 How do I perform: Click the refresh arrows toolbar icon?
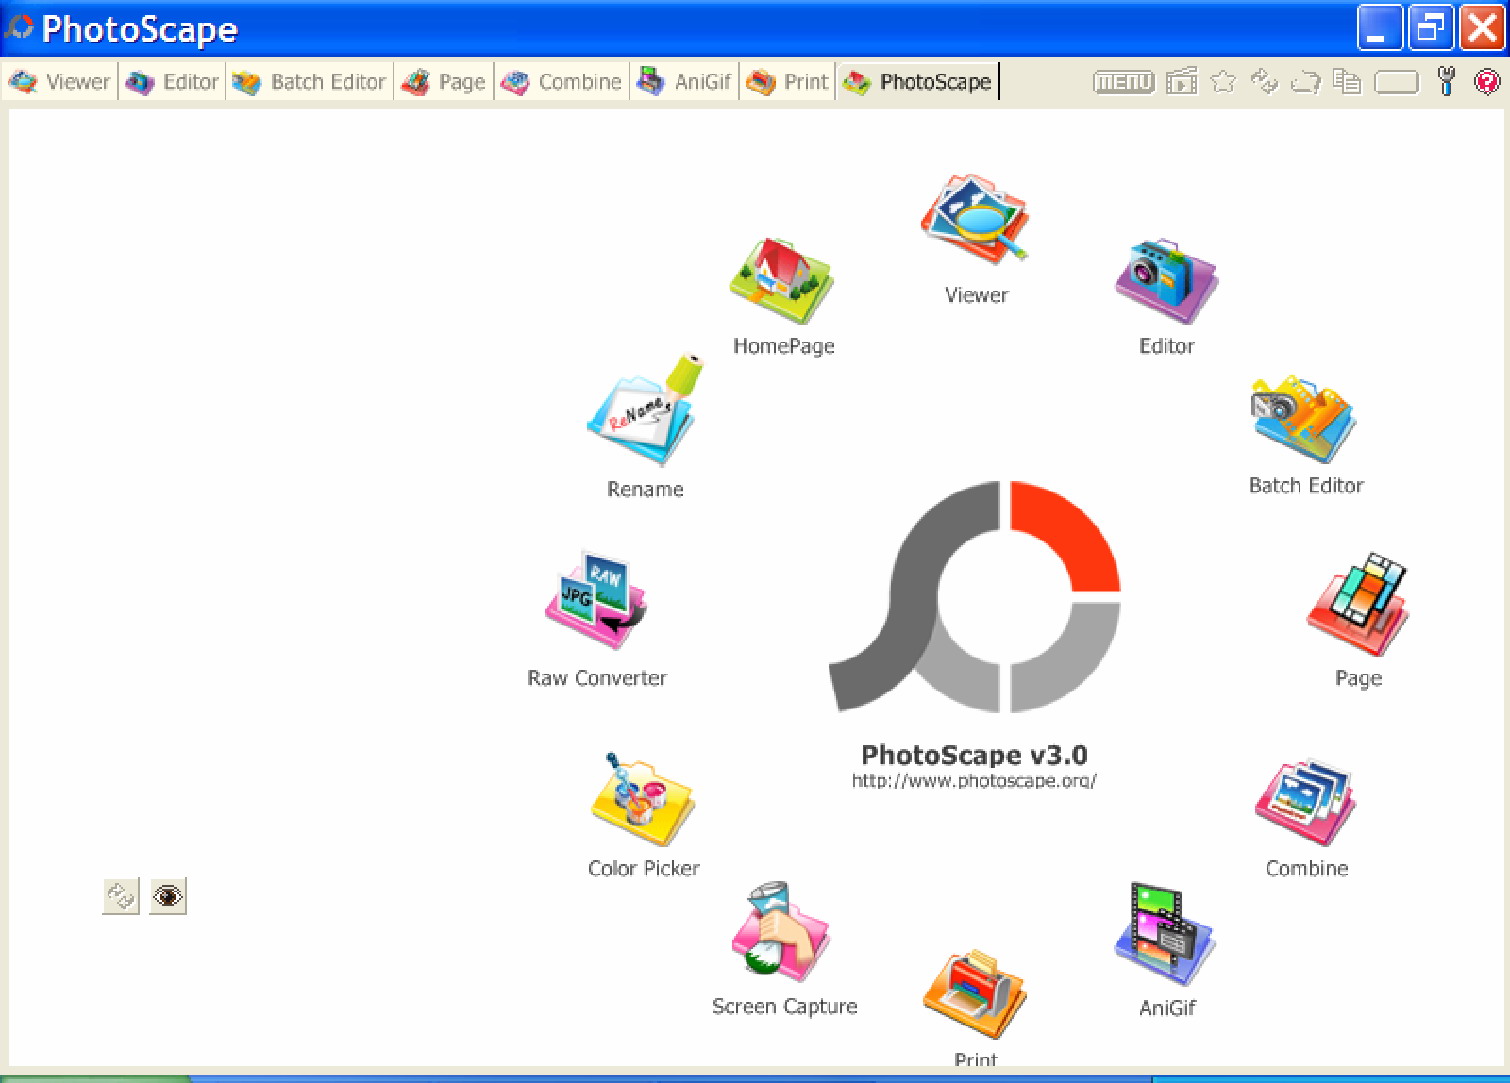click(1265, 81)
